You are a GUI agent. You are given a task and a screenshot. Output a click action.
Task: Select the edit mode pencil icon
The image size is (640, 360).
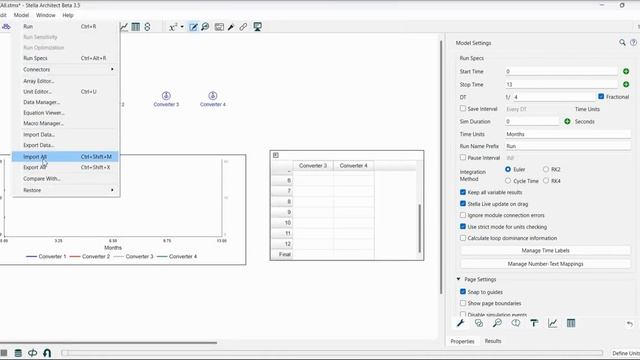coord(193,27)
